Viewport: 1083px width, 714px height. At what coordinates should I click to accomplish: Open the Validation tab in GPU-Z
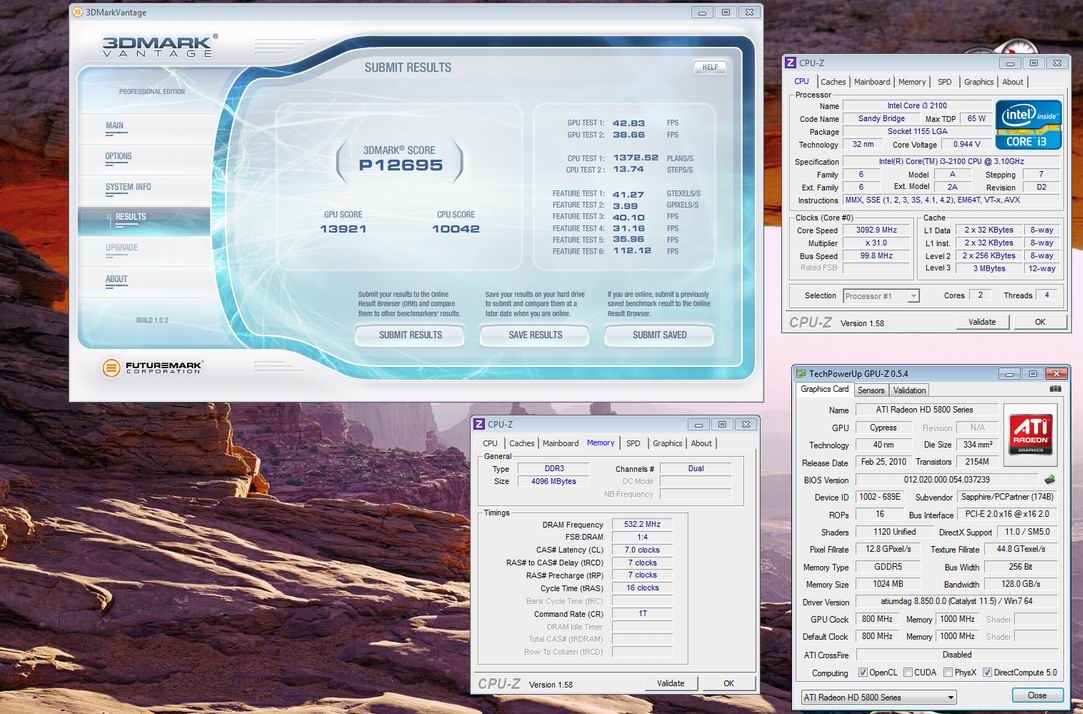[910, 390]
